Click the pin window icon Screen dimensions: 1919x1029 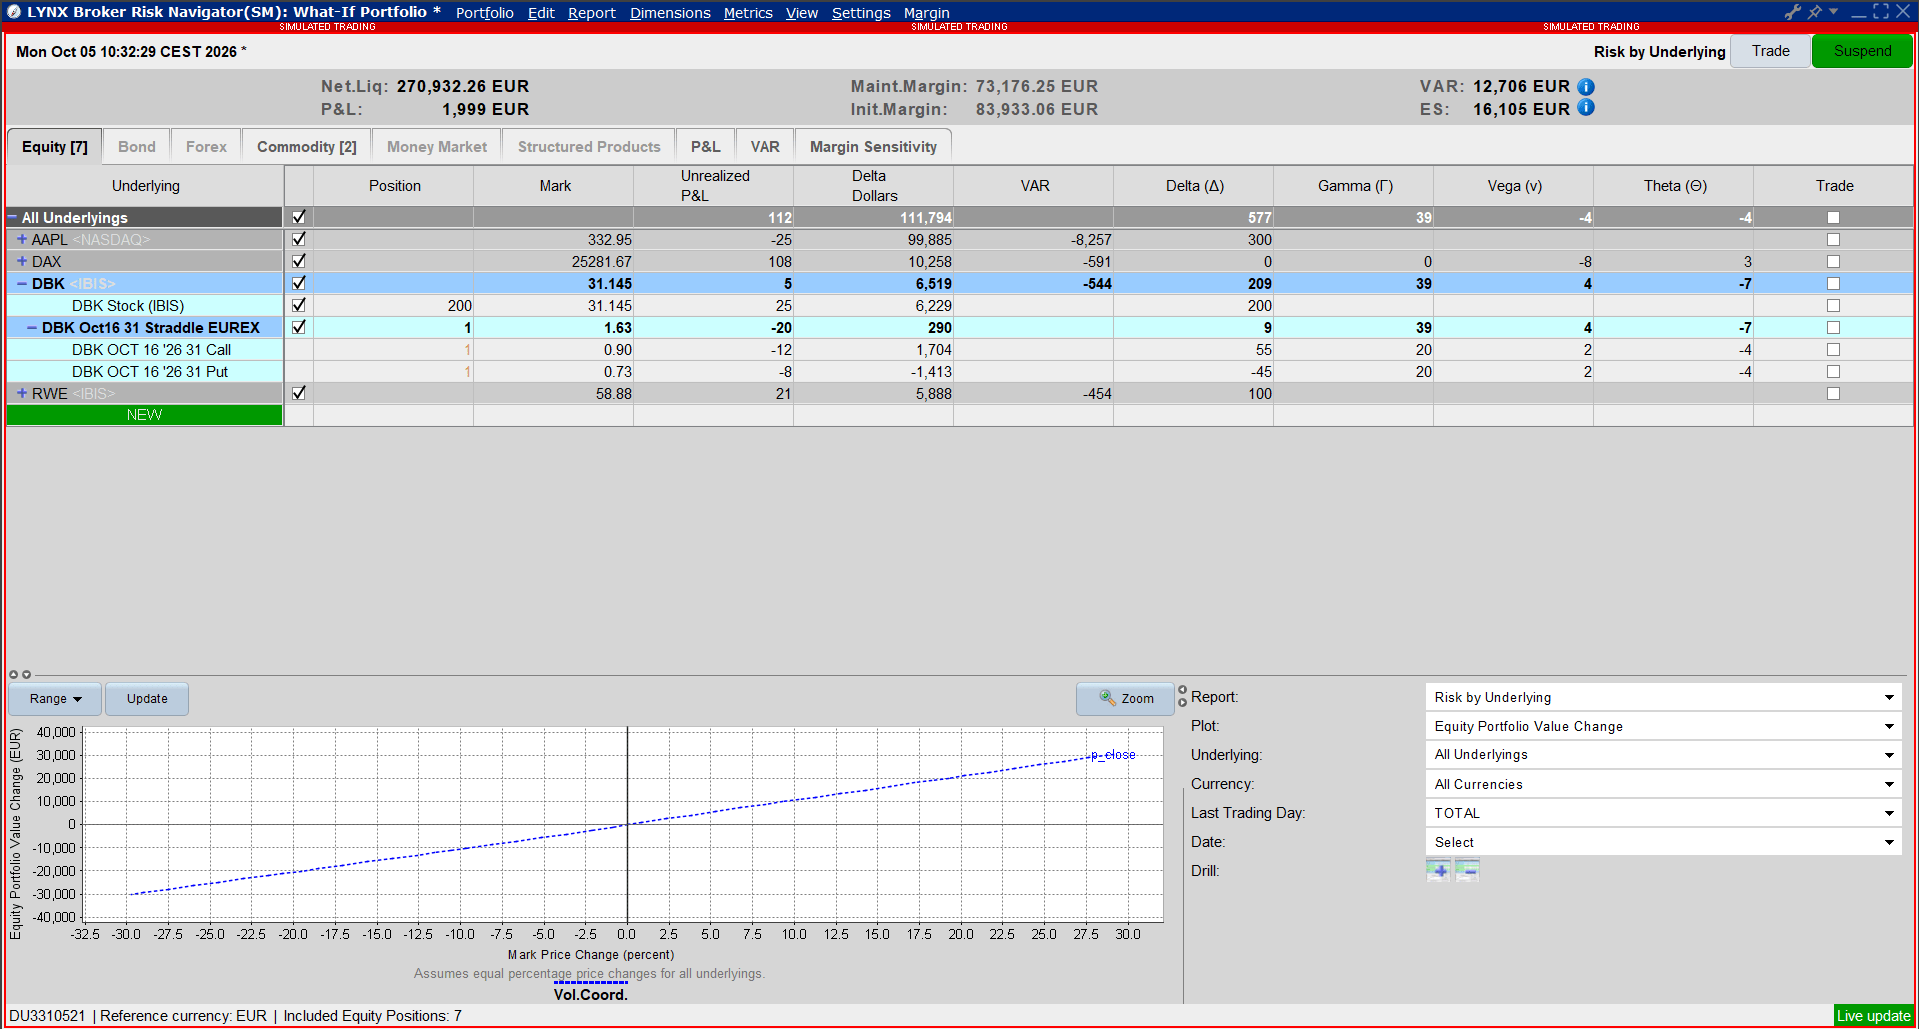(x=1814, y=12)
